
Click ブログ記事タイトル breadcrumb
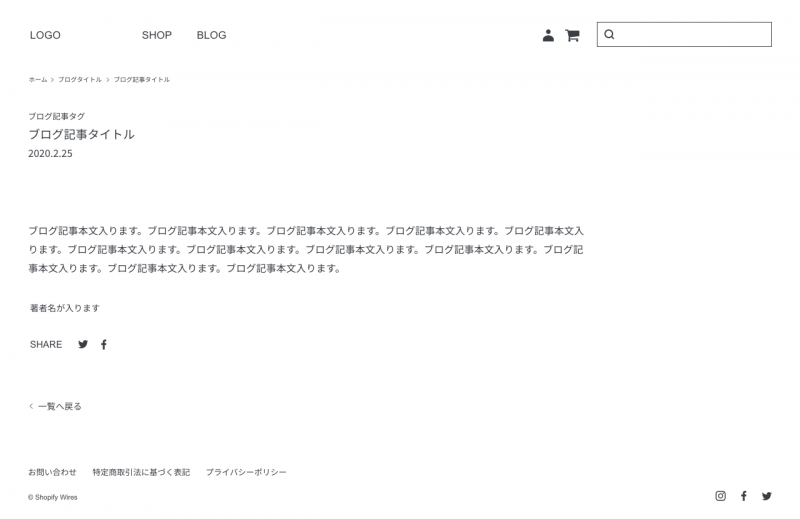tap(141, 80)
